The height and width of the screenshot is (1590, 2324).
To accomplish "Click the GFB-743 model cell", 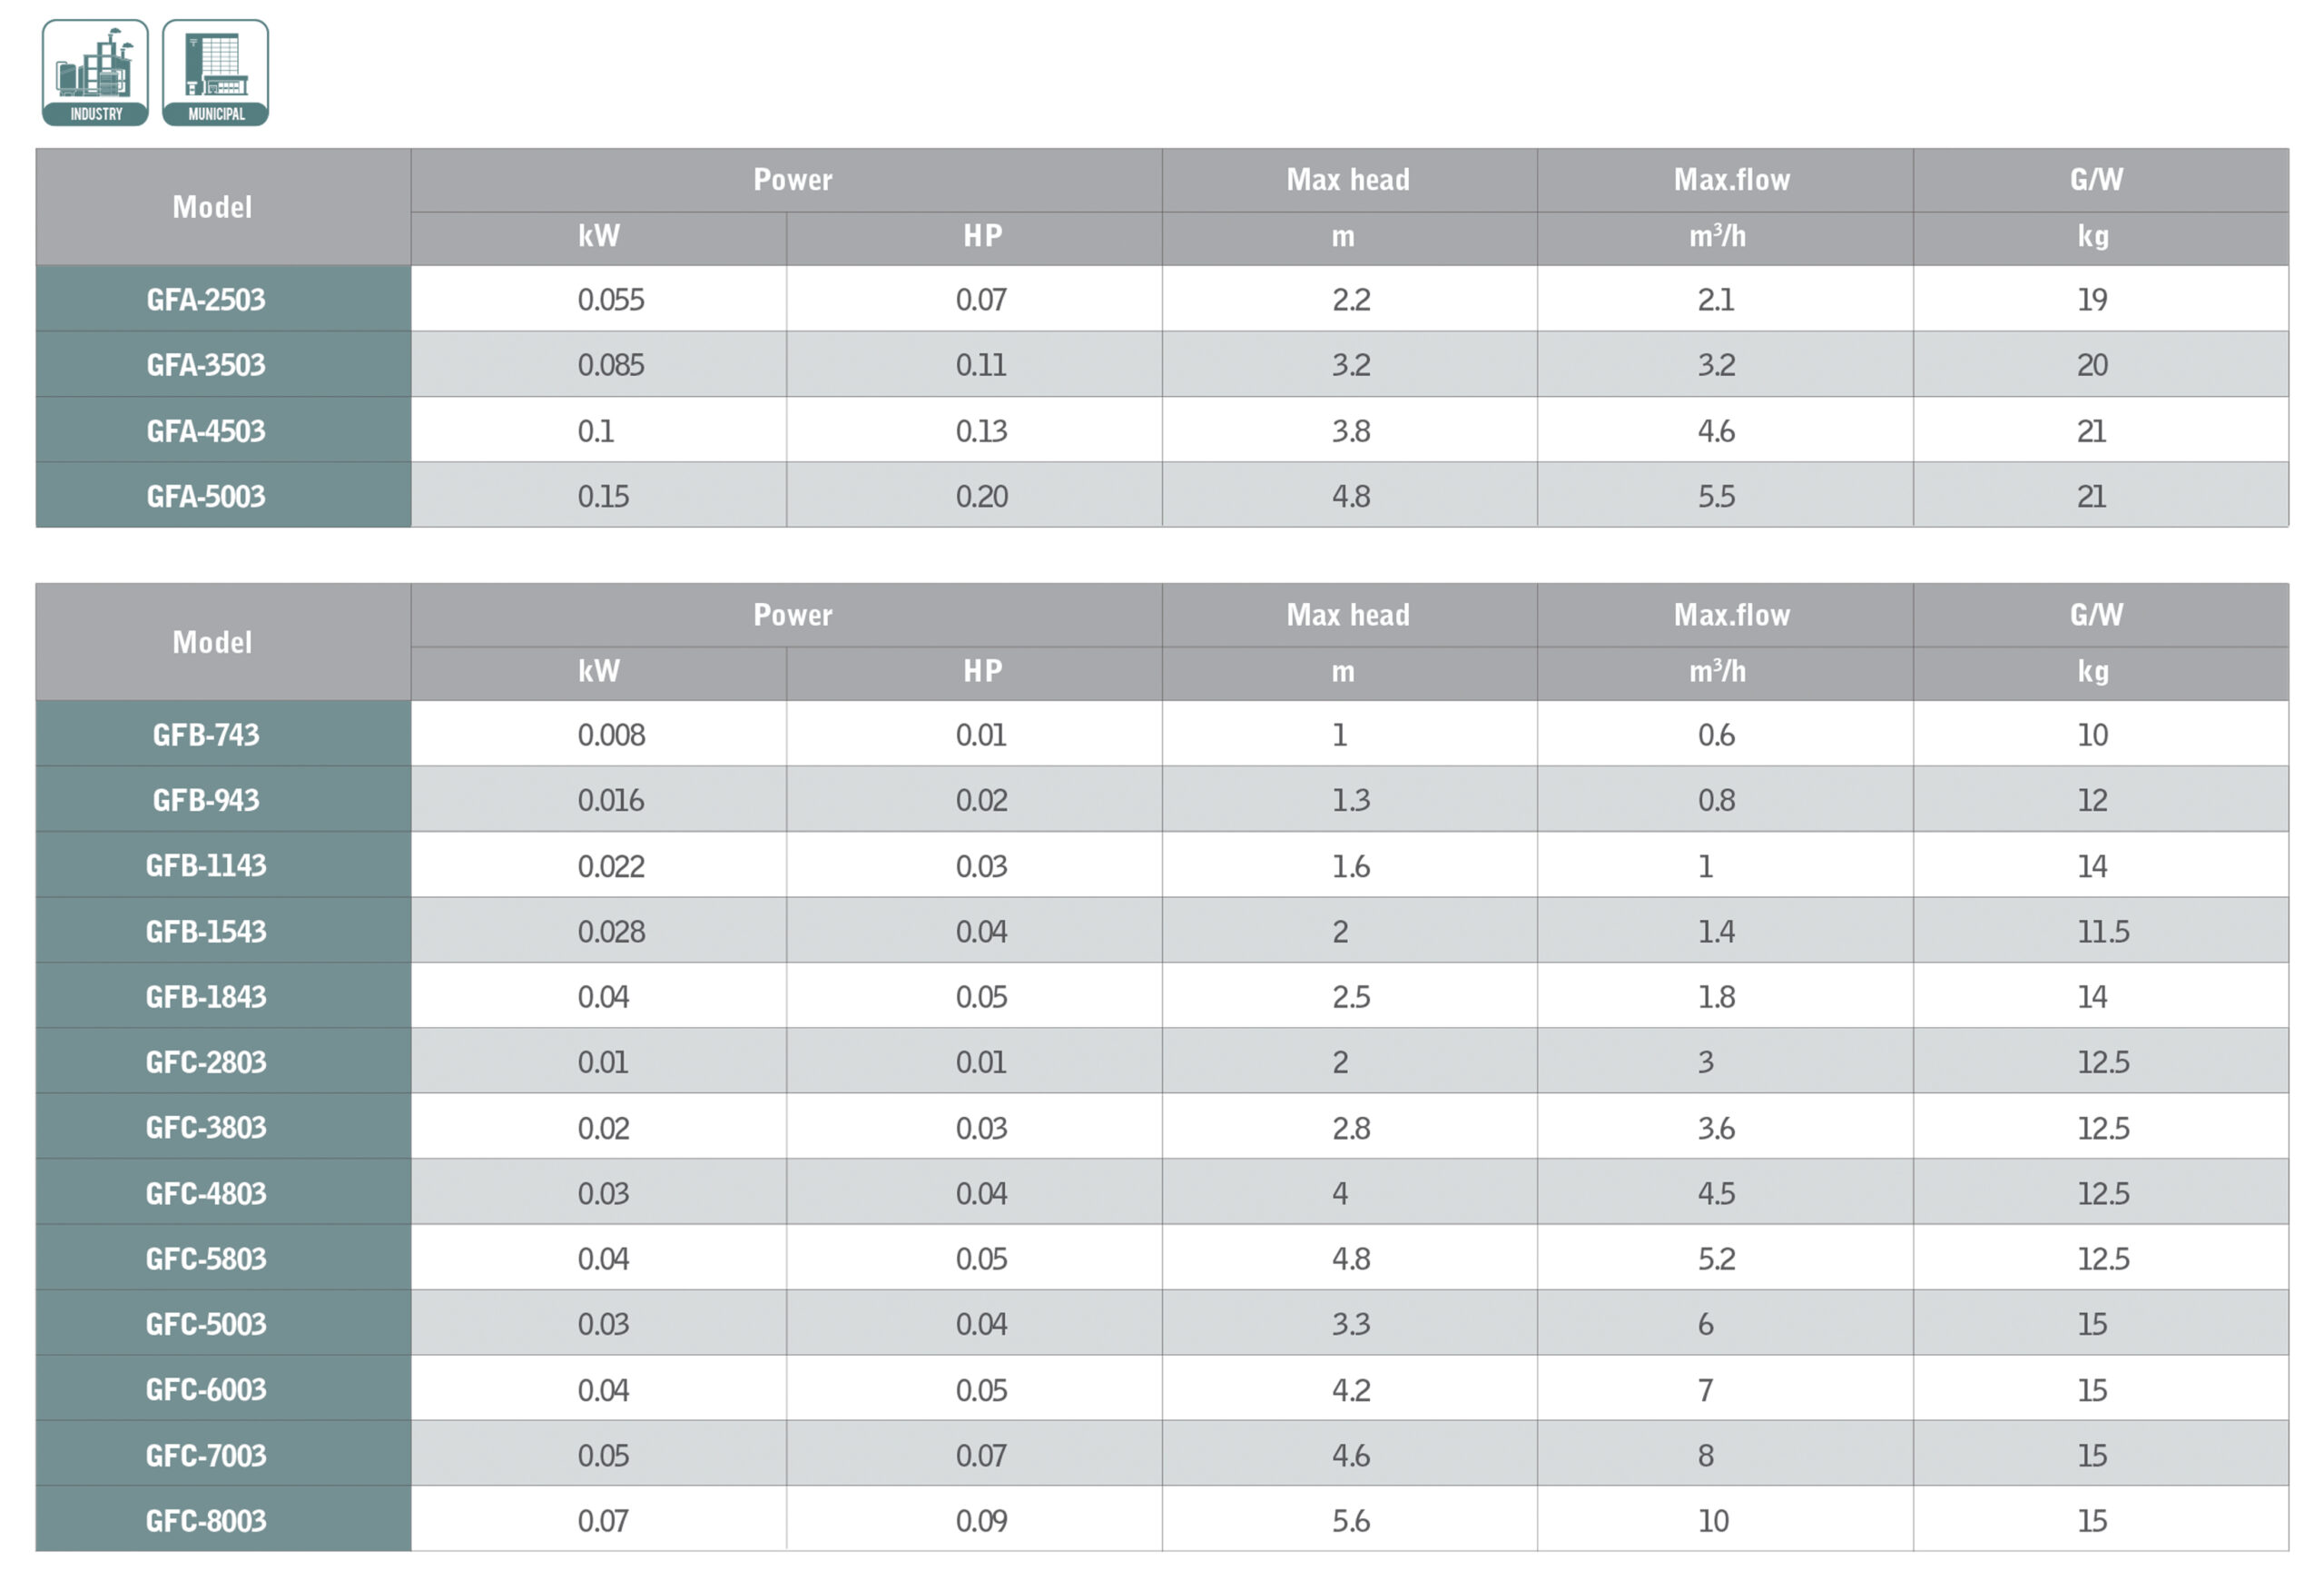I will 206,735.
